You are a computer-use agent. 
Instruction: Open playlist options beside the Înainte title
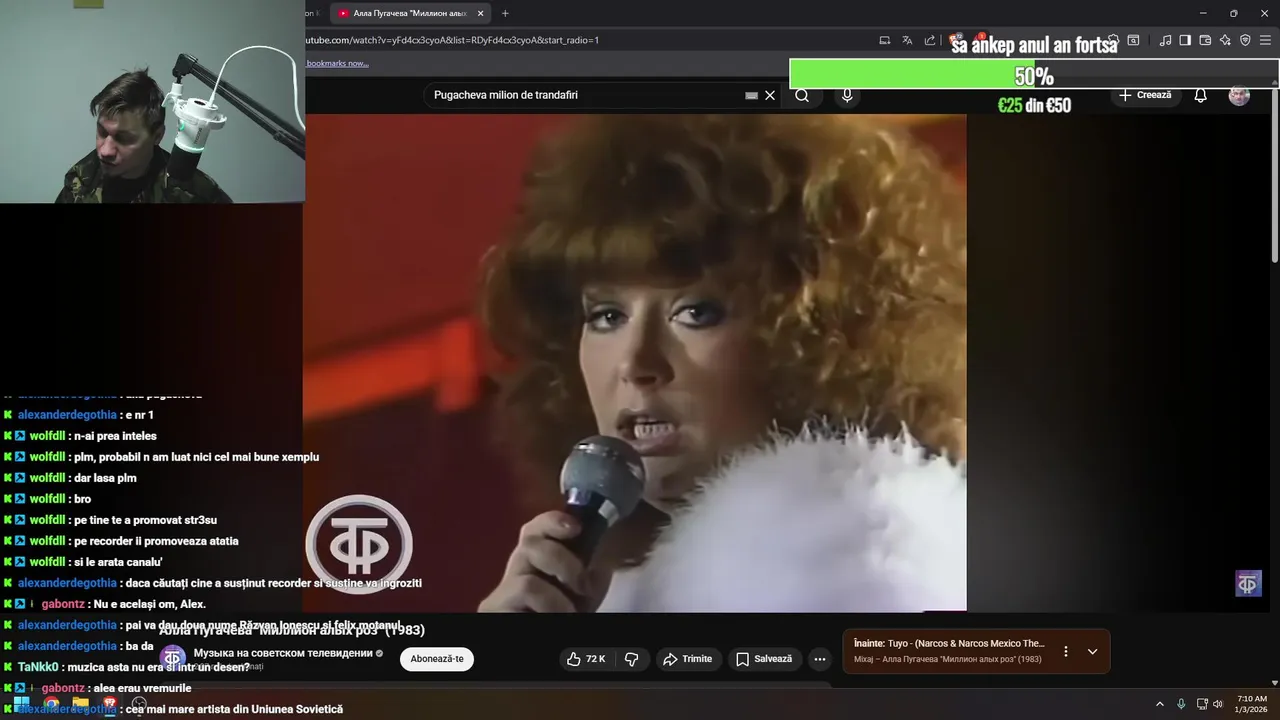pos(1065,651)
